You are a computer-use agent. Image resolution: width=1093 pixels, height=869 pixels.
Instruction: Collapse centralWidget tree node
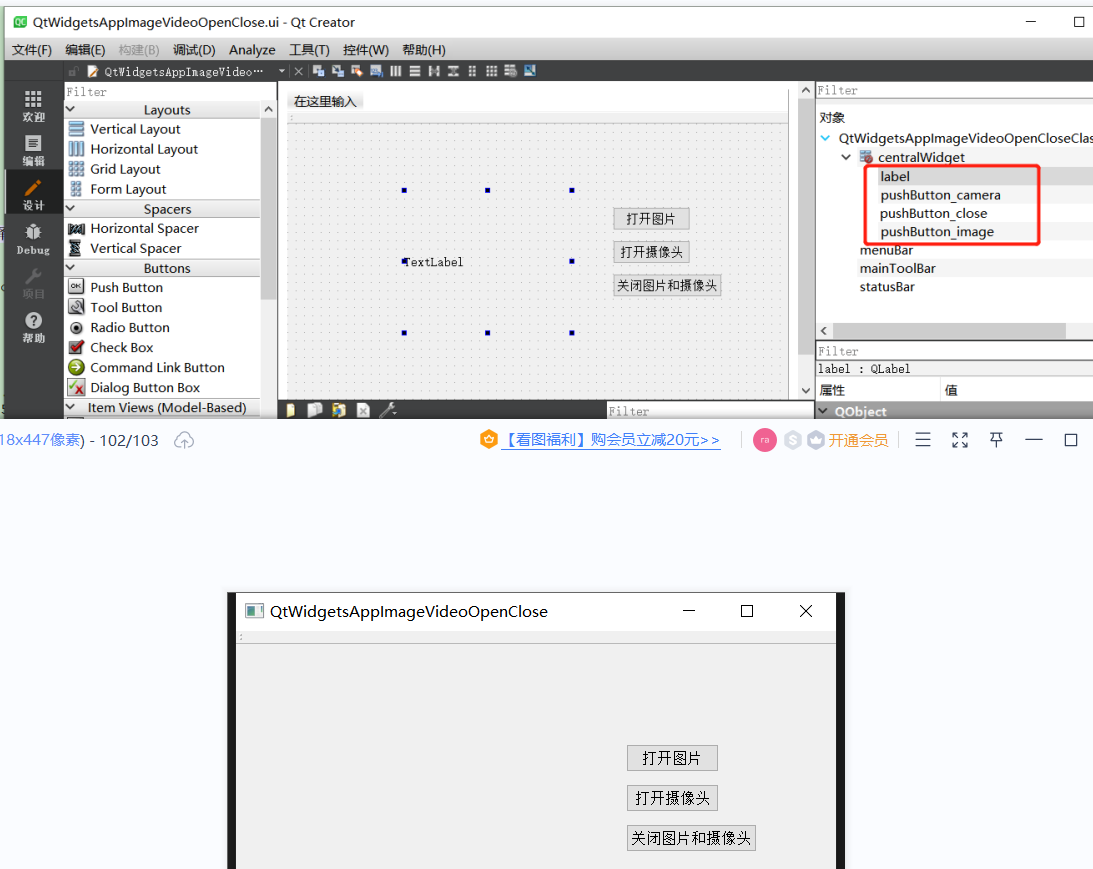846,157
